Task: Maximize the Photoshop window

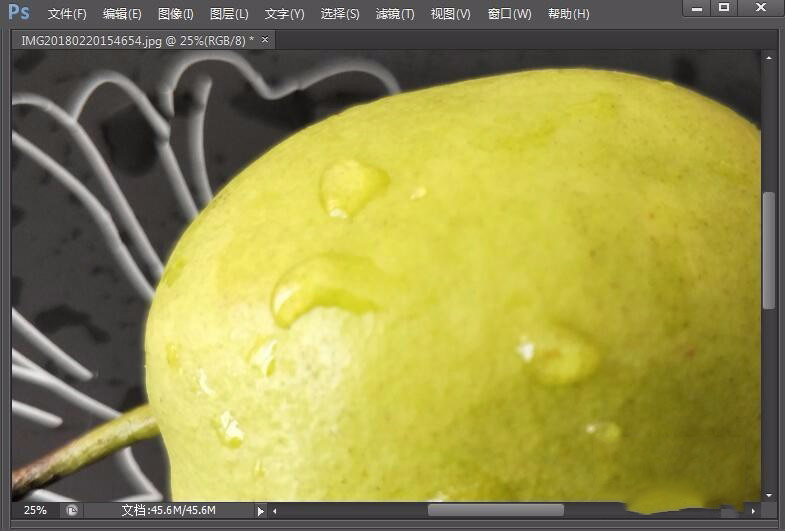Action: click(725, 8)
